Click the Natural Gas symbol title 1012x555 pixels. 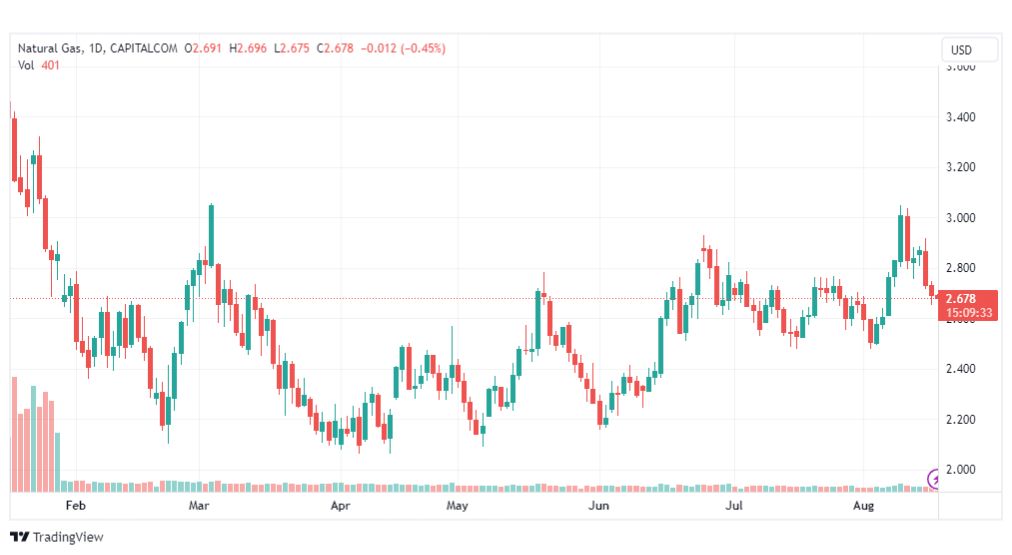pos(50,48)
